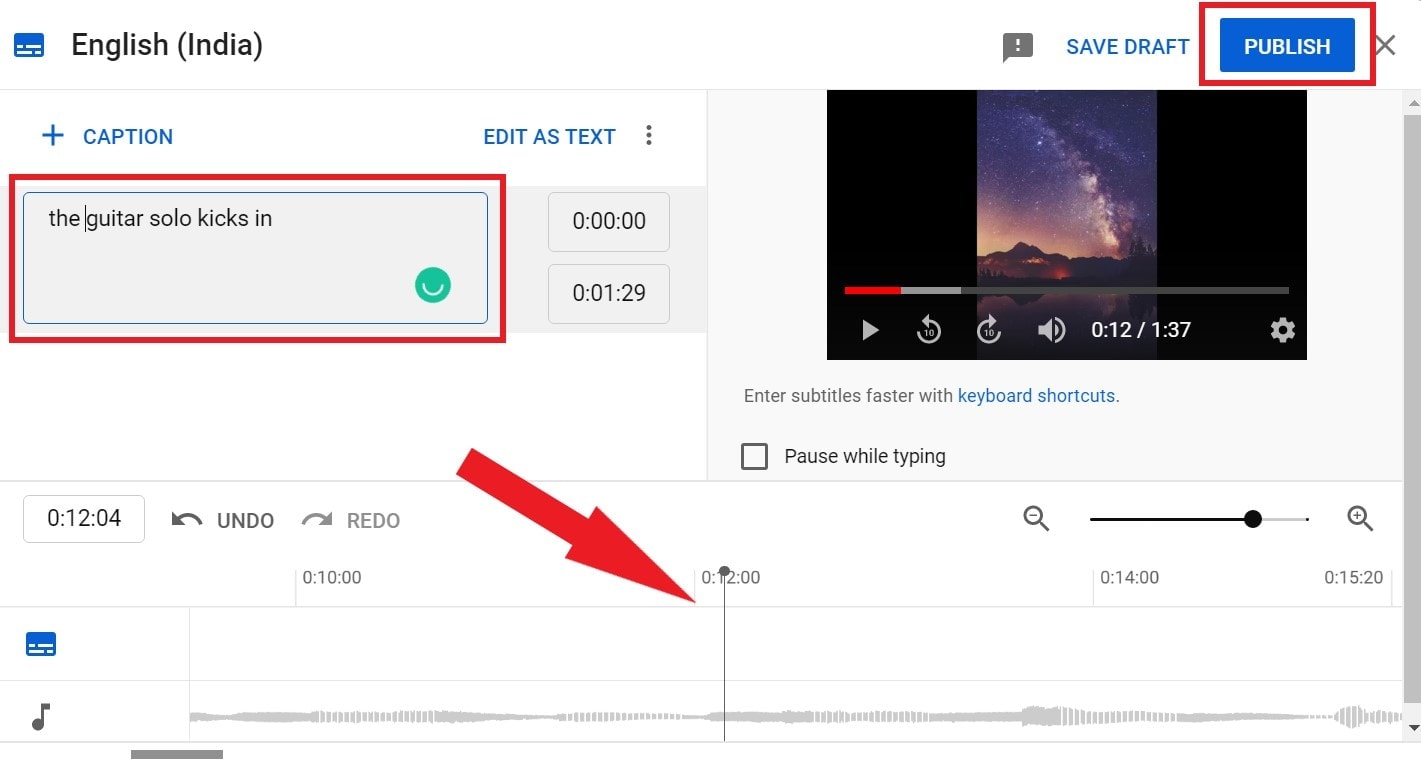Select the audio track music note icon
Viewport: 1421px width, 764px height.
coord(41,716)
